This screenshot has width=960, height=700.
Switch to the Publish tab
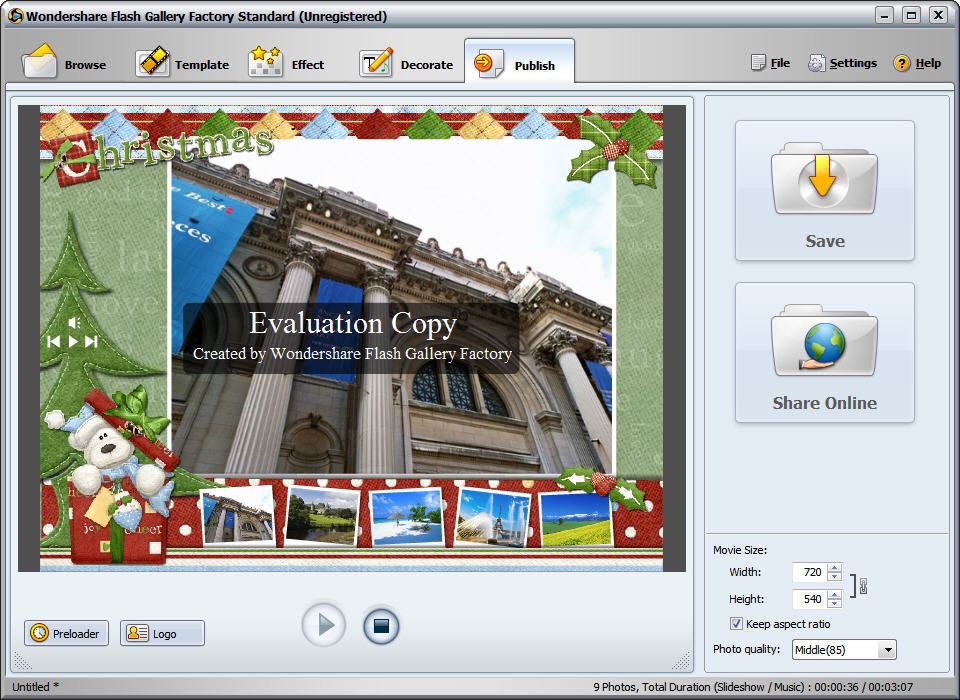522,62
